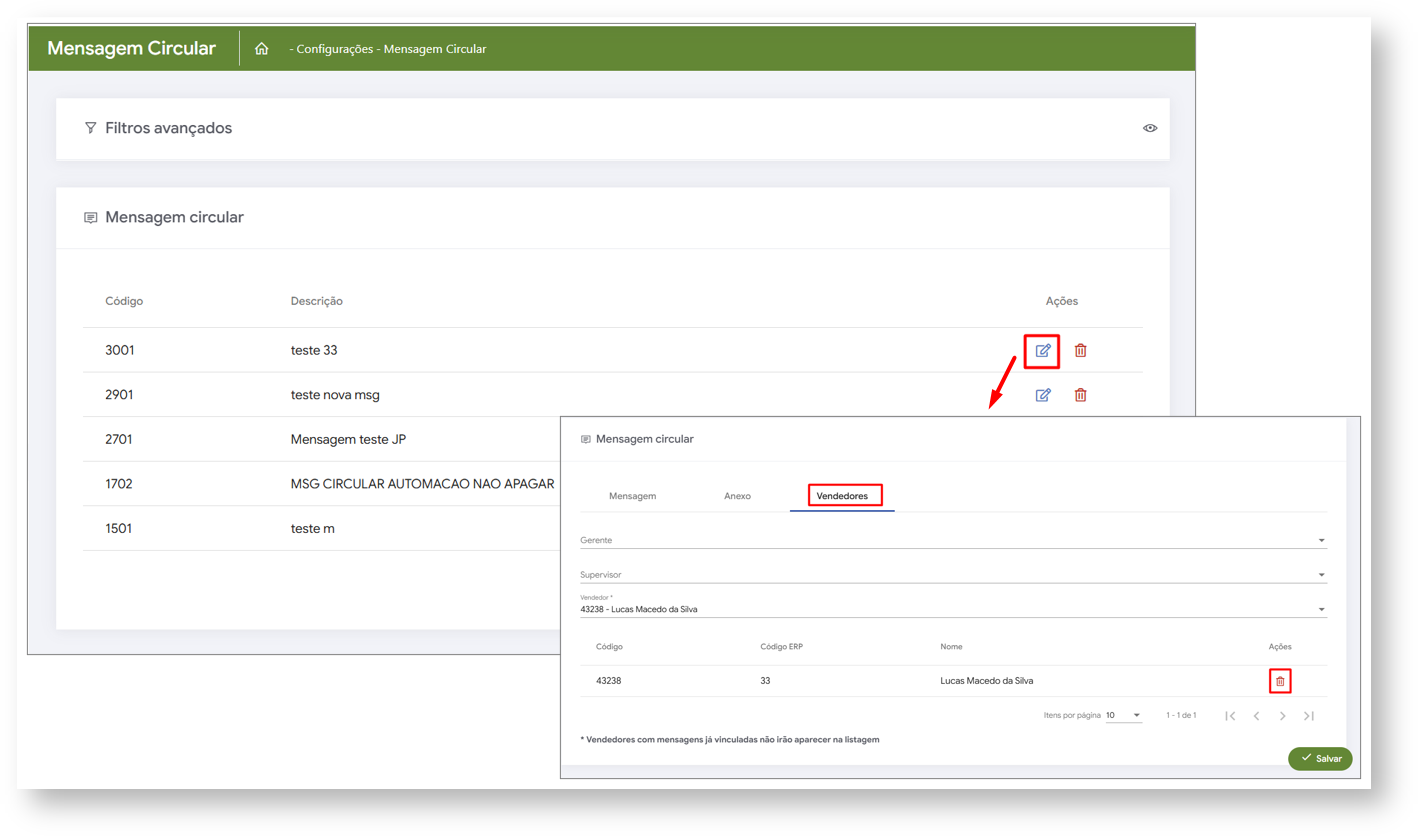Edit message 3001 with the pencil icon

tap(1043, 351)
